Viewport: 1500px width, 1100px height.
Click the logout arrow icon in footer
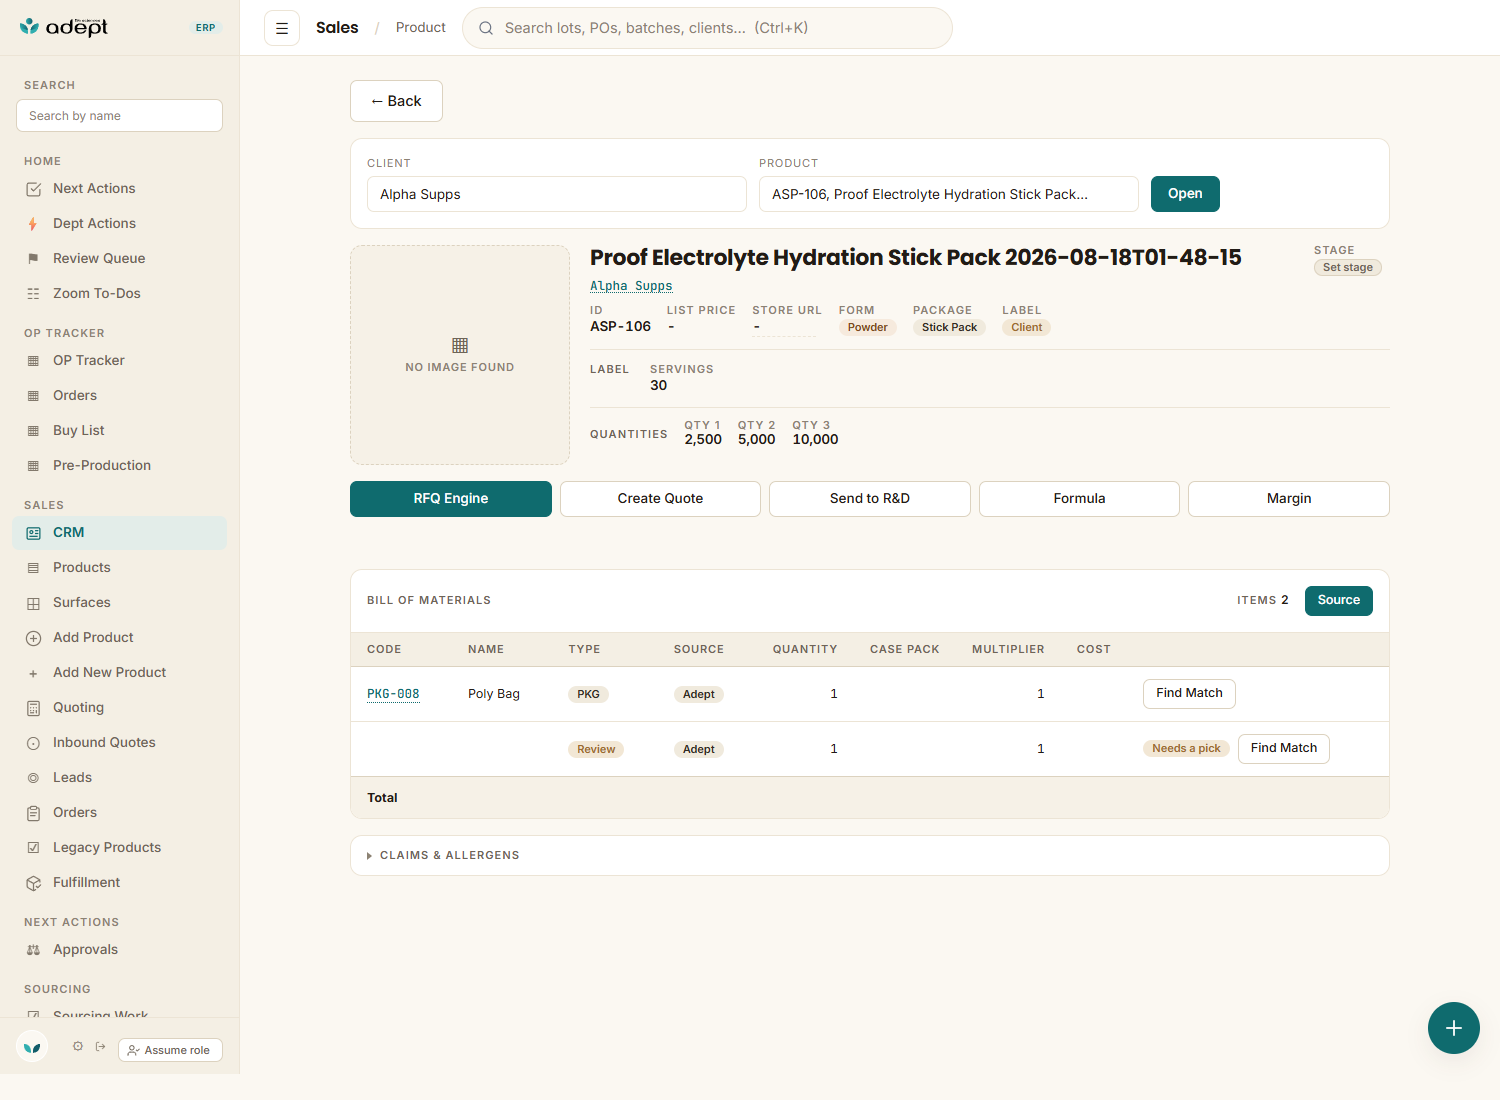[100, 1047]
